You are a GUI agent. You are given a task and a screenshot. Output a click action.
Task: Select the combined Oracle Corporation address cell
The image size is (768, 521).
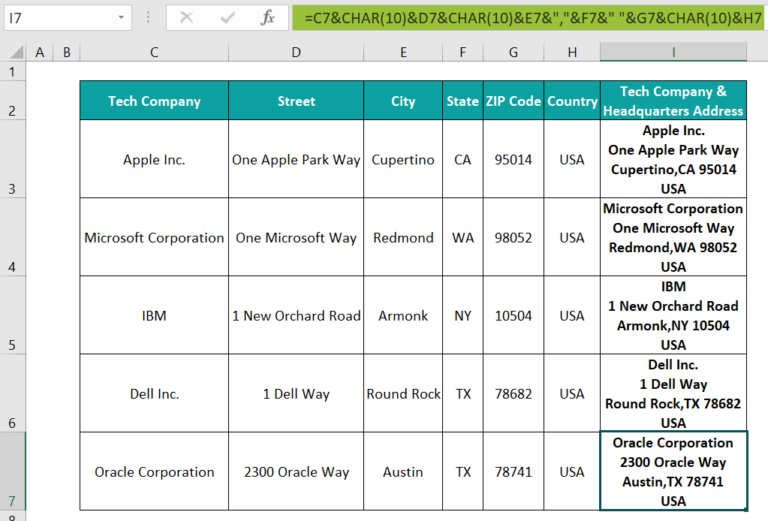pos(673,472)
